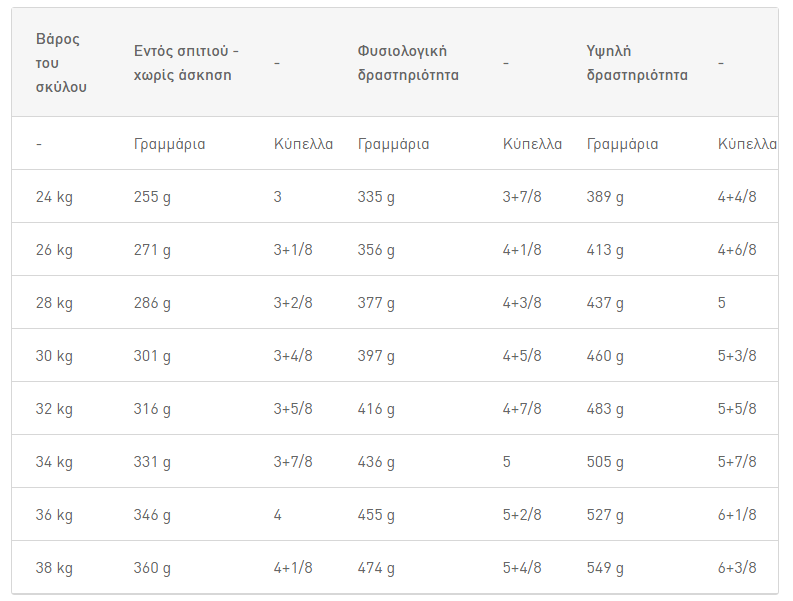Select the 36 kg weight cell
The height and width of the screenshot is (601, 793).
click(54, 515)
